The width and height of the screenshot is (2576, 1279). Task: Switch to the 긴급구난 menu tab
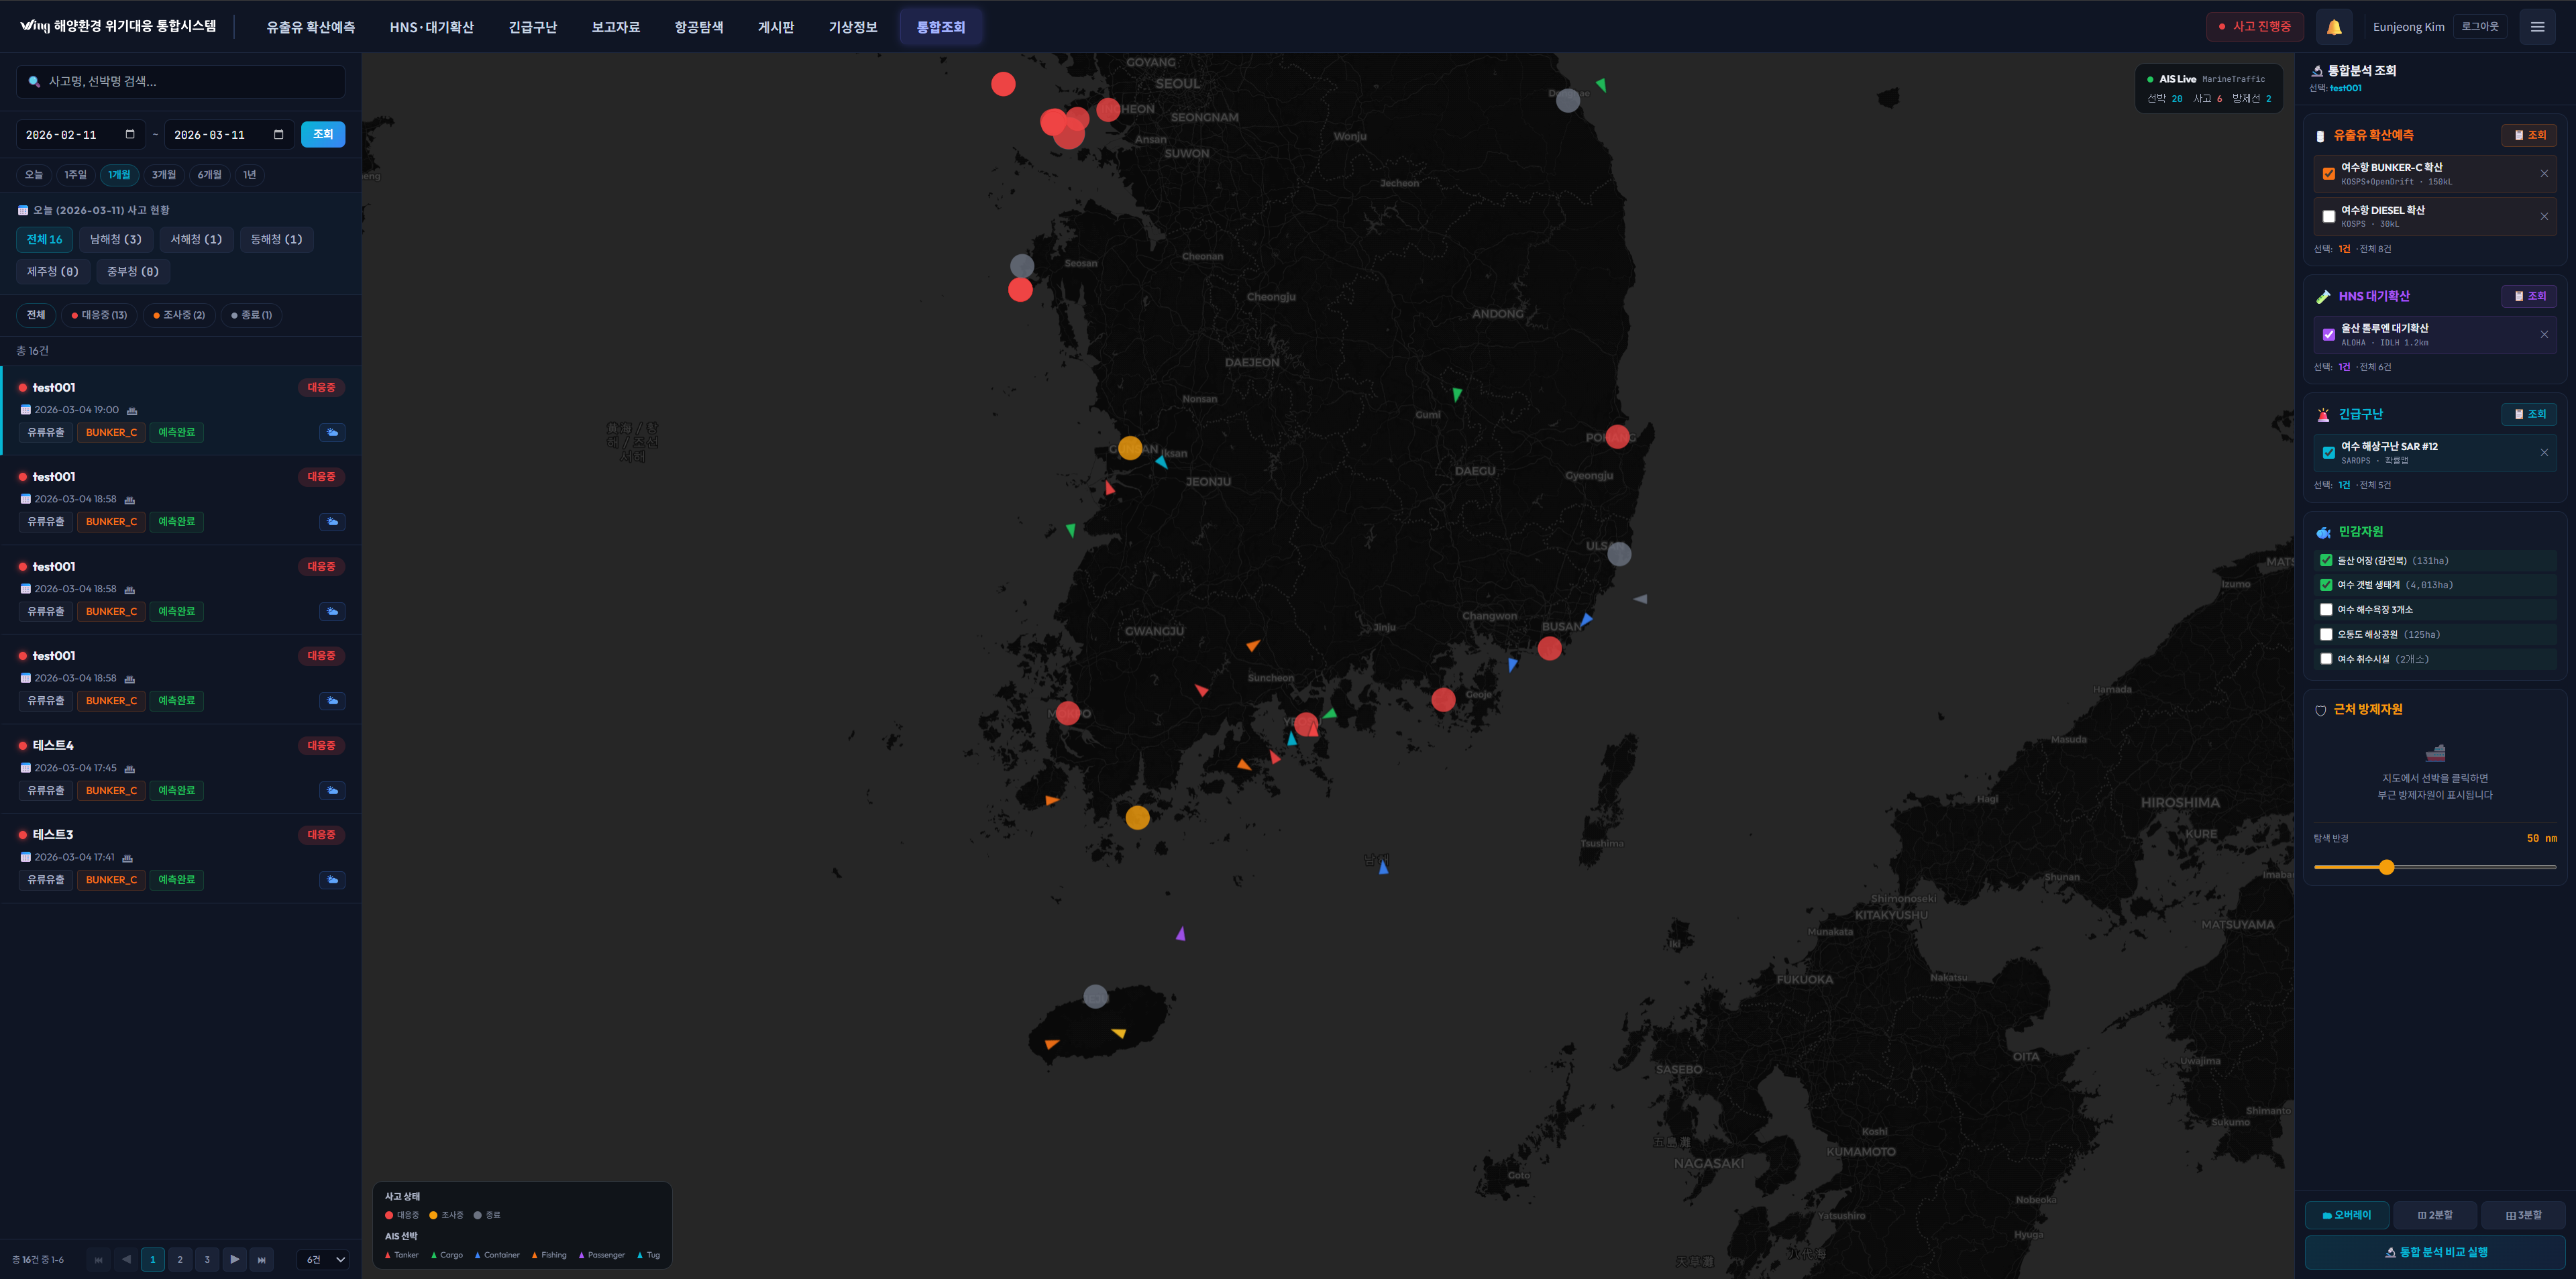[532, 27]
